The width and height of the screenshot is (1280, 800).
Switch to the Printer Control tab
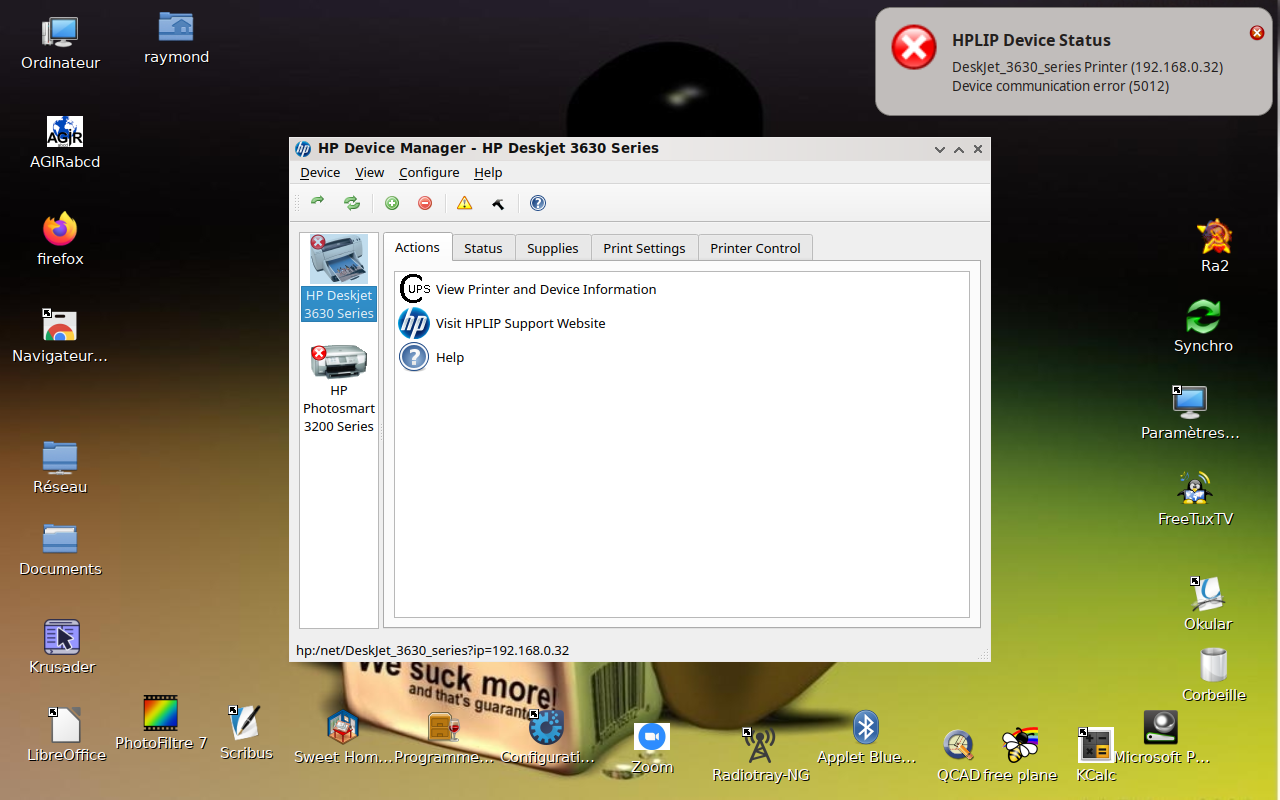(756, 248)
